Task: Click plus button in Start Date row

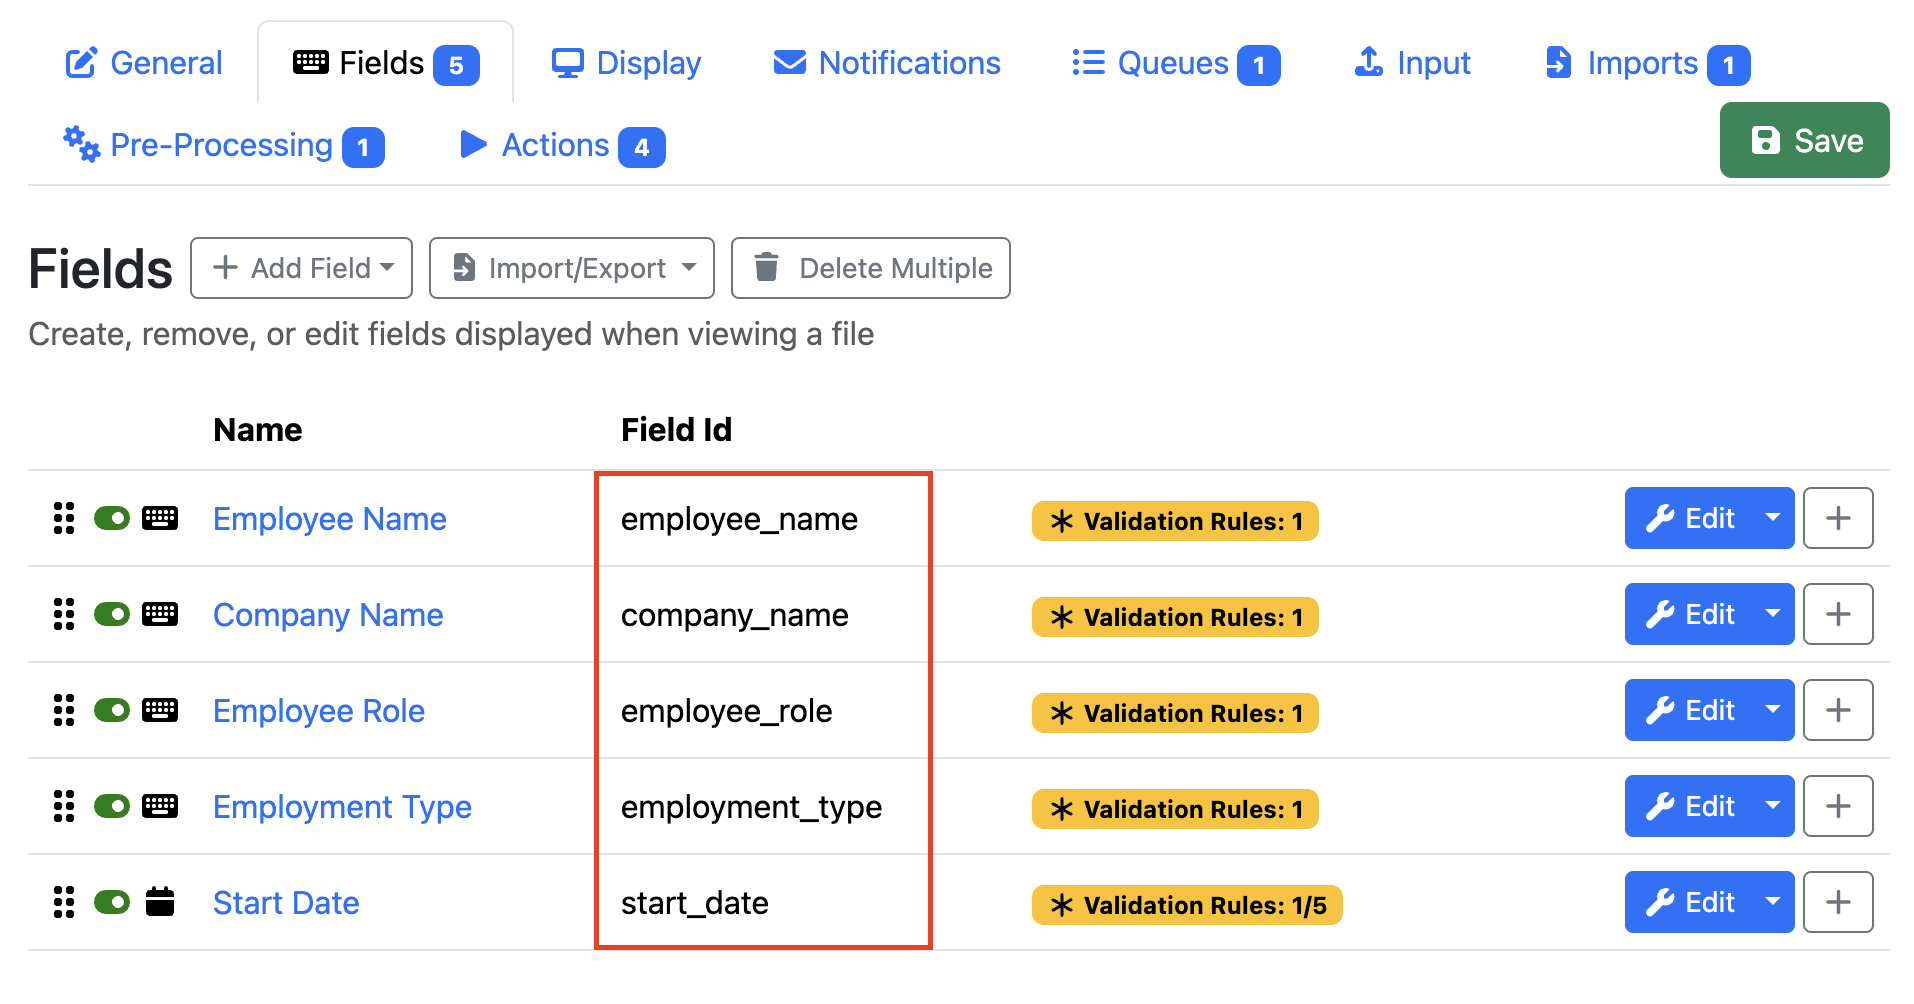Action: [x=1838, y=902]
